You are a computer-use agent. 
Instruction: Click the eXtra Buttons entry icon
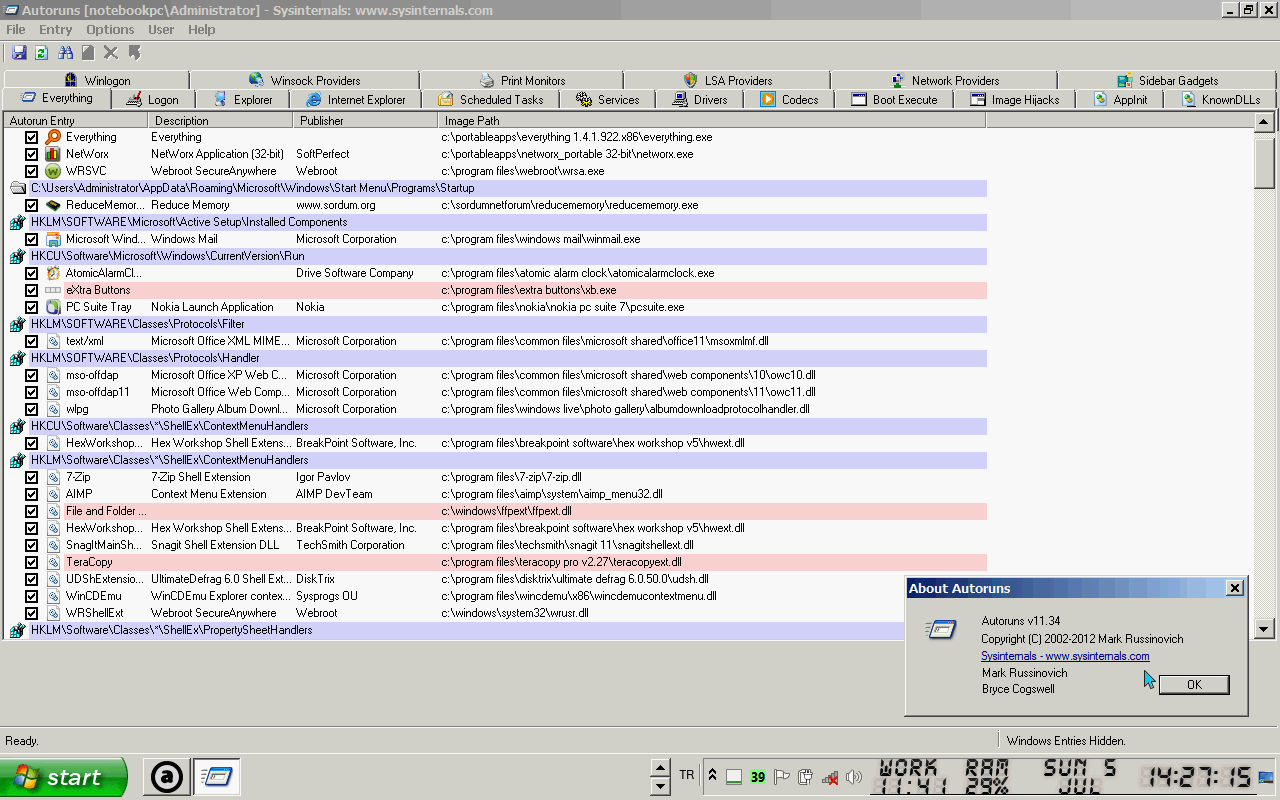point(54,290)
